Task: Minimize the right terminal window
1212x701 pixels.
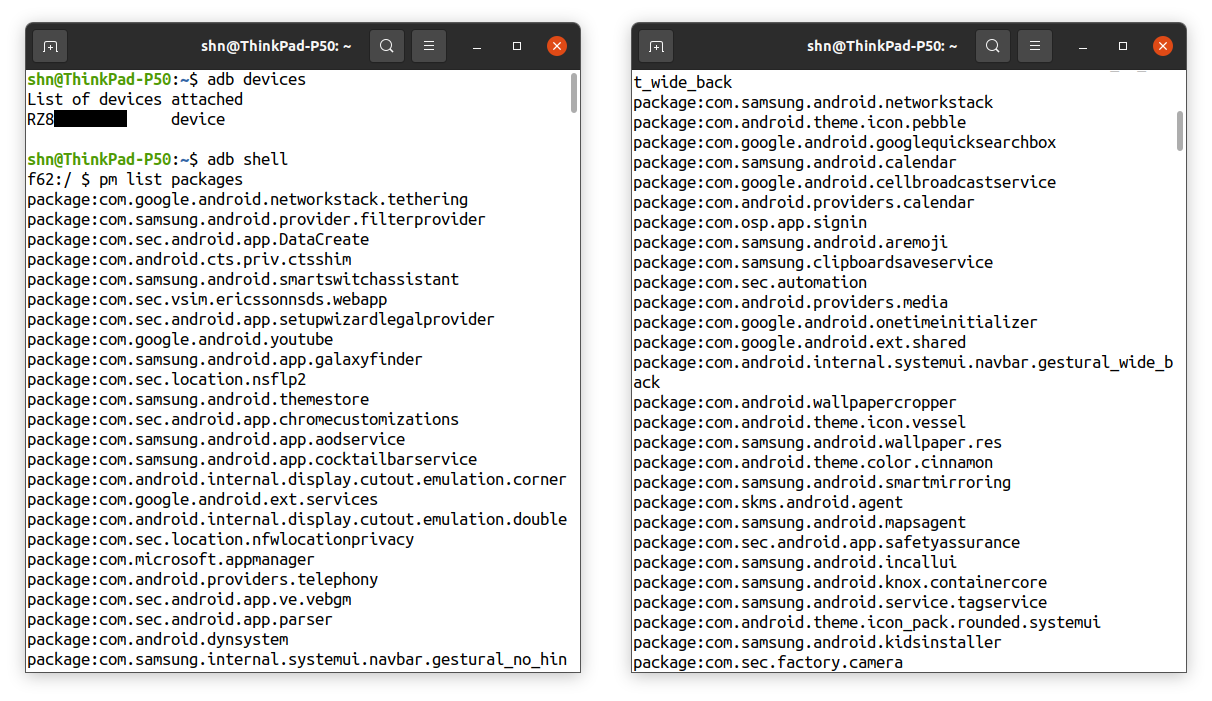Action: 1083,46
